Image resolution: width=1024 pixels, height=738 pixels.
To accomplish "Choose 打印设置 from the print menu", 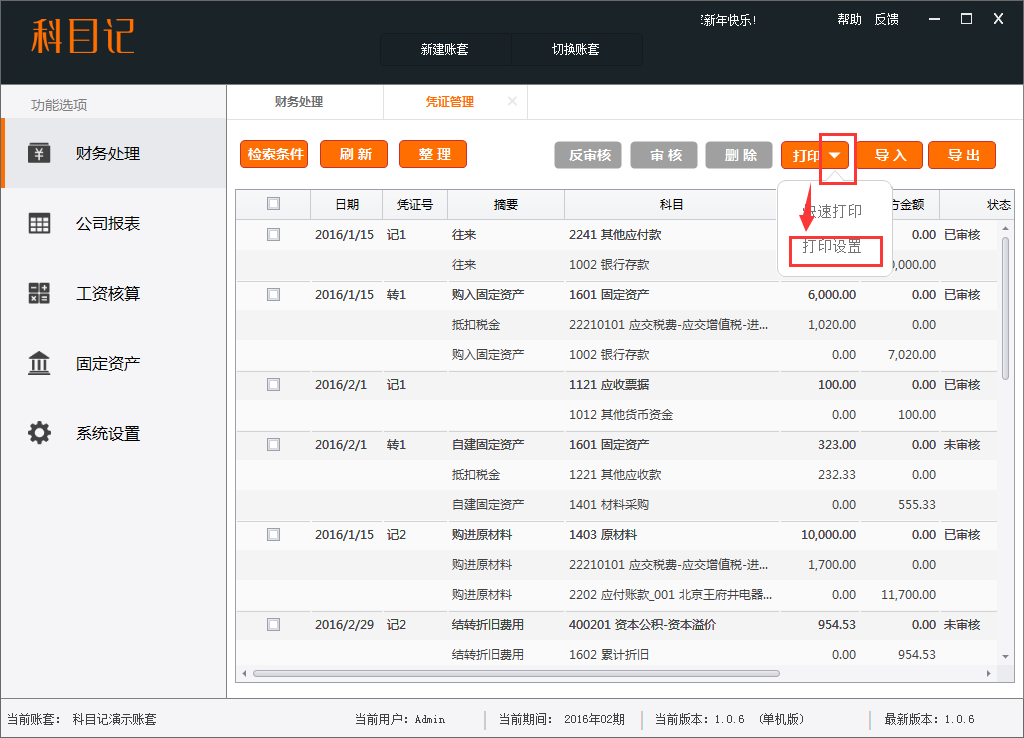I will click(832, 247).
